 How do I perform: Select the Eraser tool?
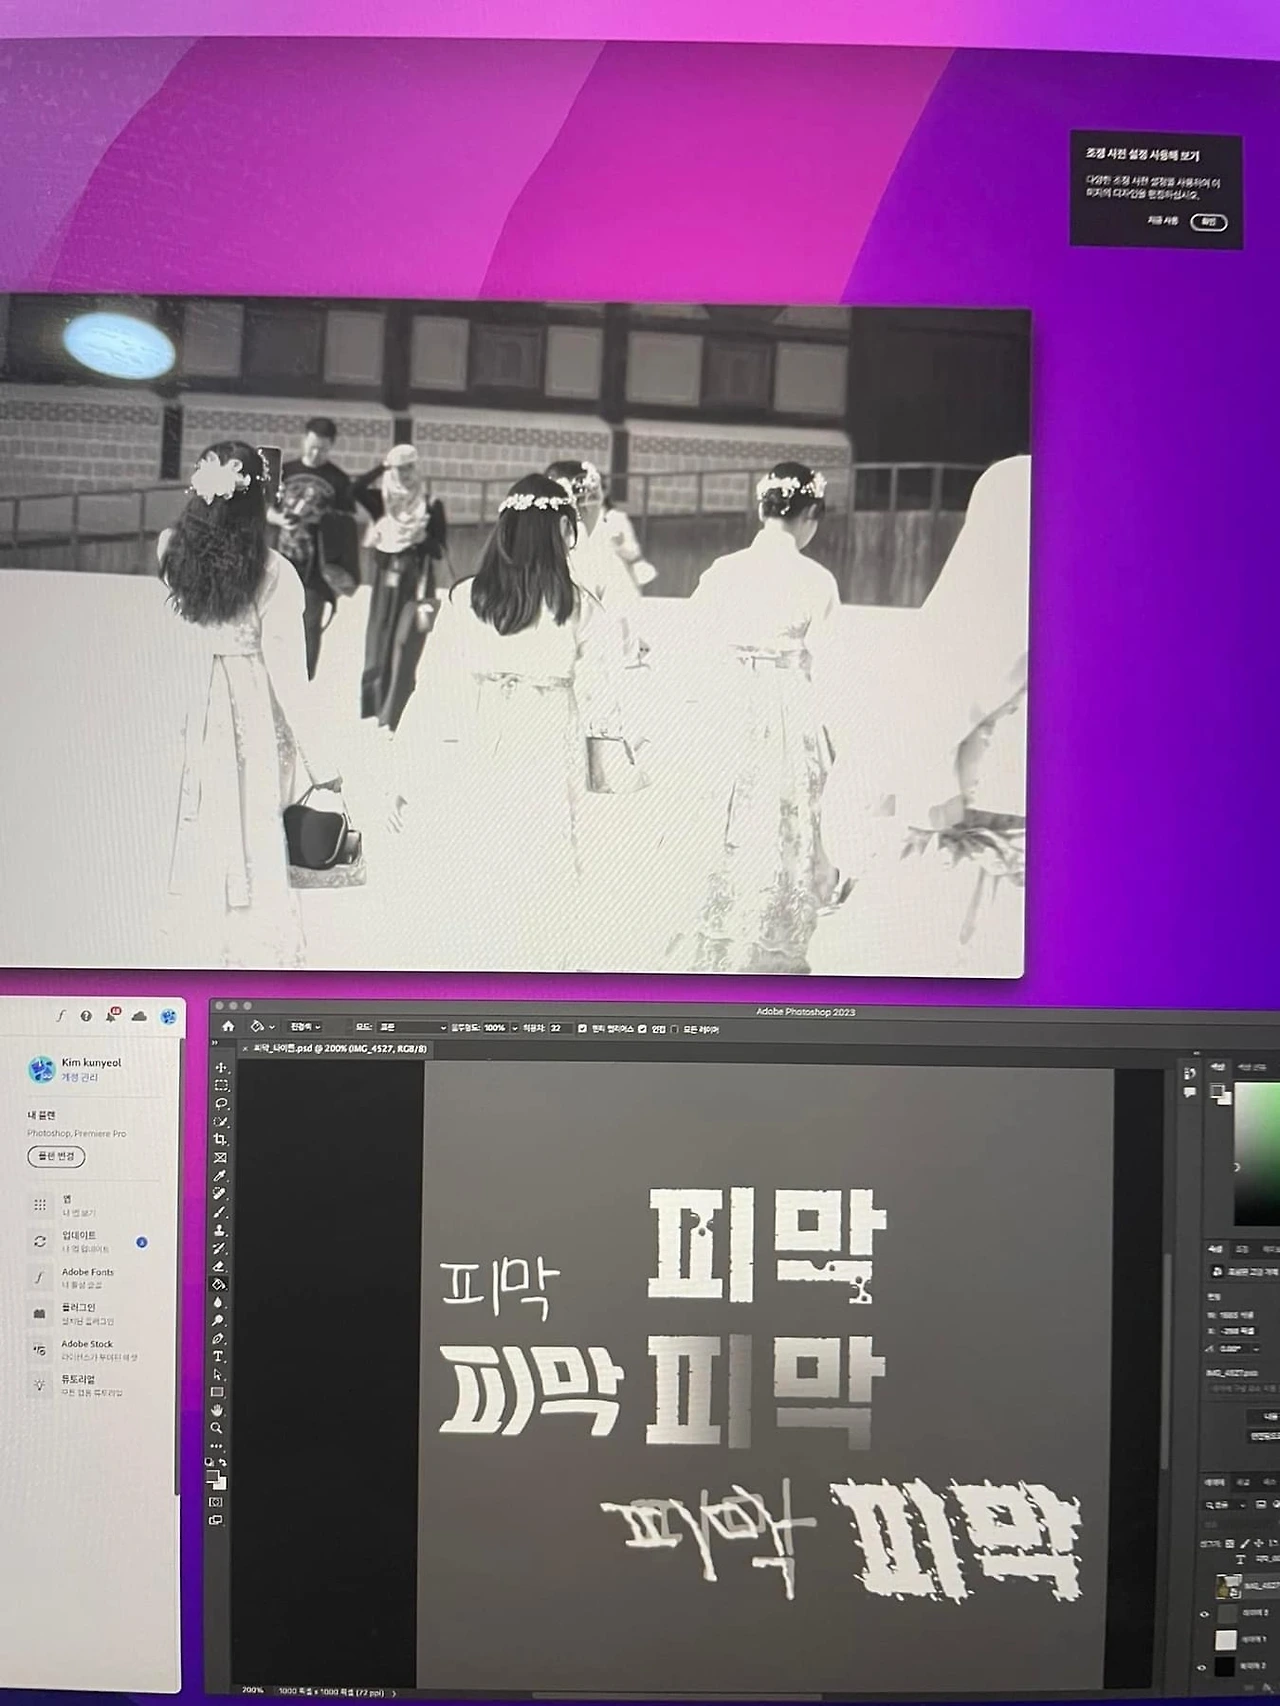pyautogui.click(x=219, y=1266)
